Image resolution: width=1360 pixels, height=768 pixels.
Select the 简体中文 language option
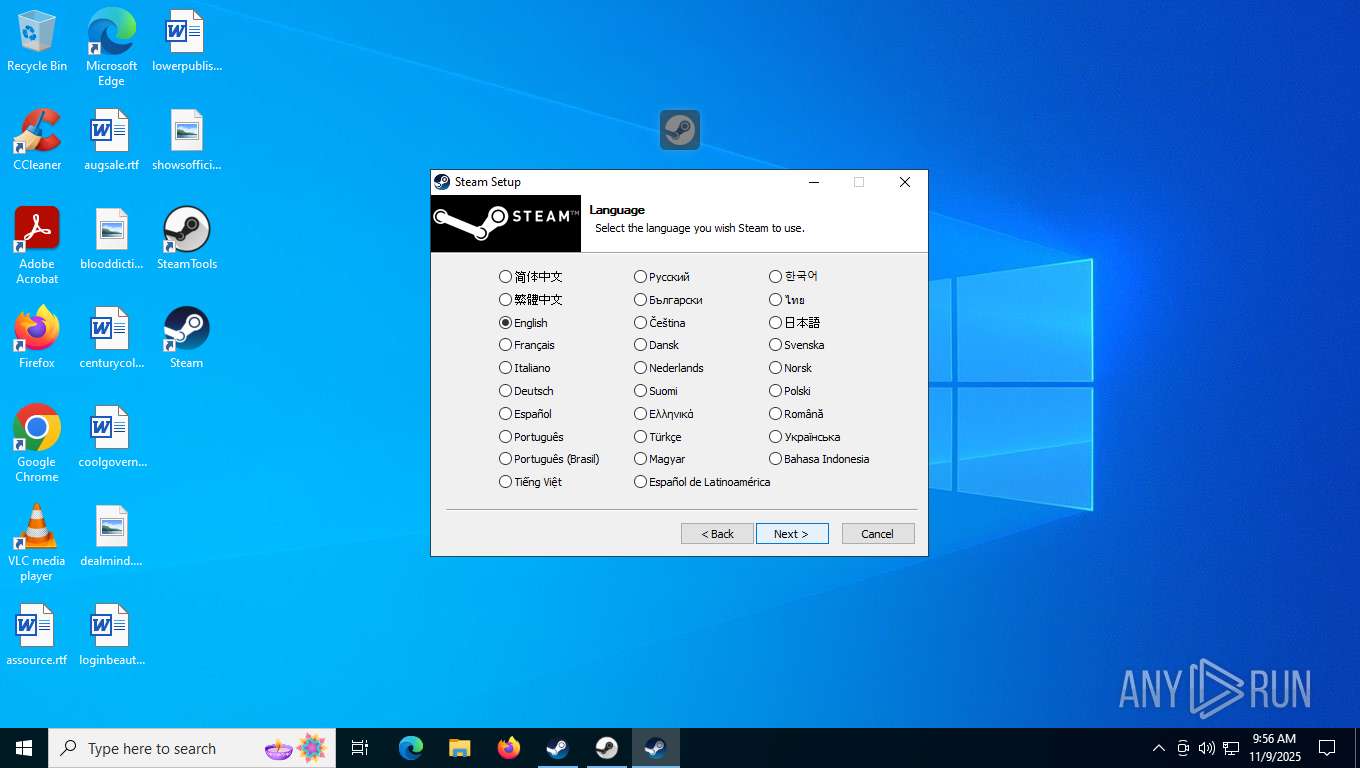tap(531, 277)
